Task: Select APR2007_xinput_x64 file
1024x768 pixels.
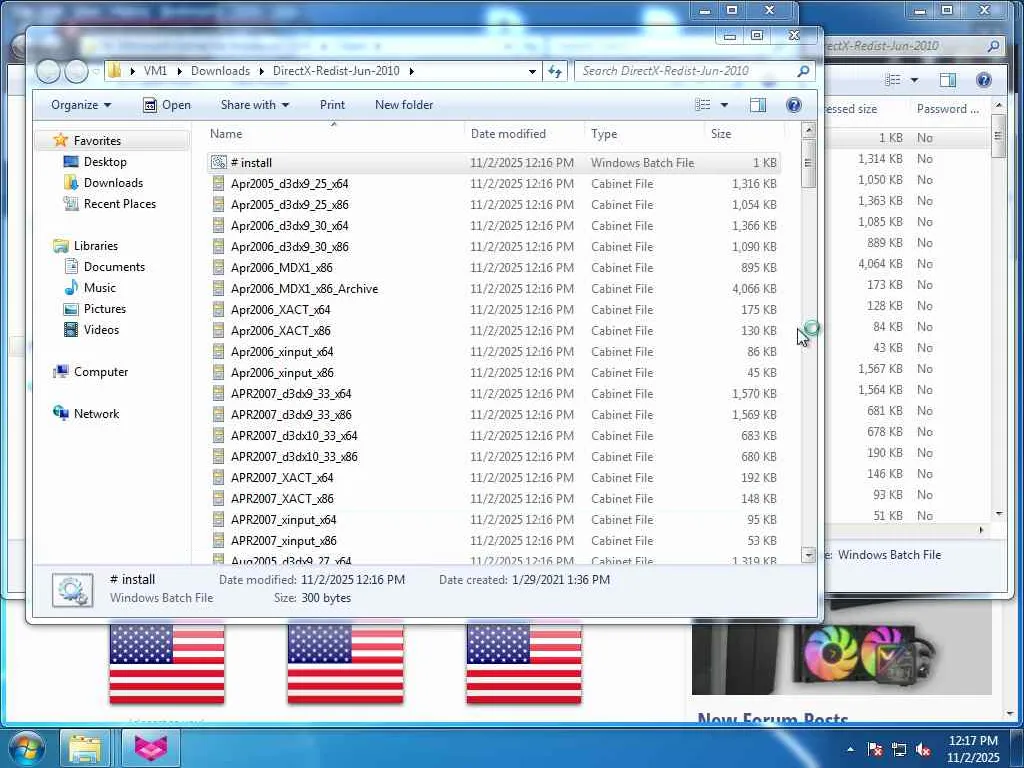Action: [x=283, y=519]
